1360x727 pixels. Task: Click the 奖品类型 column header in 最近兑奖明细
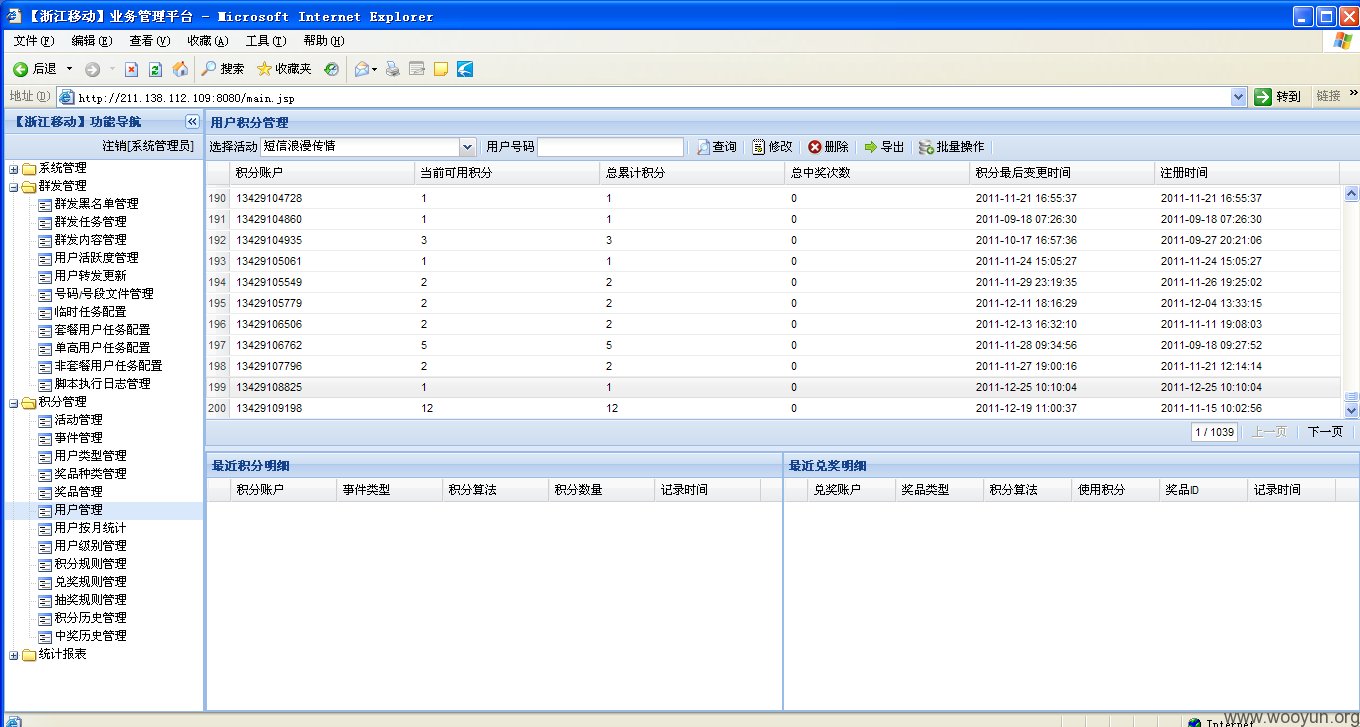pyautogui.click(x=937, y=490)
